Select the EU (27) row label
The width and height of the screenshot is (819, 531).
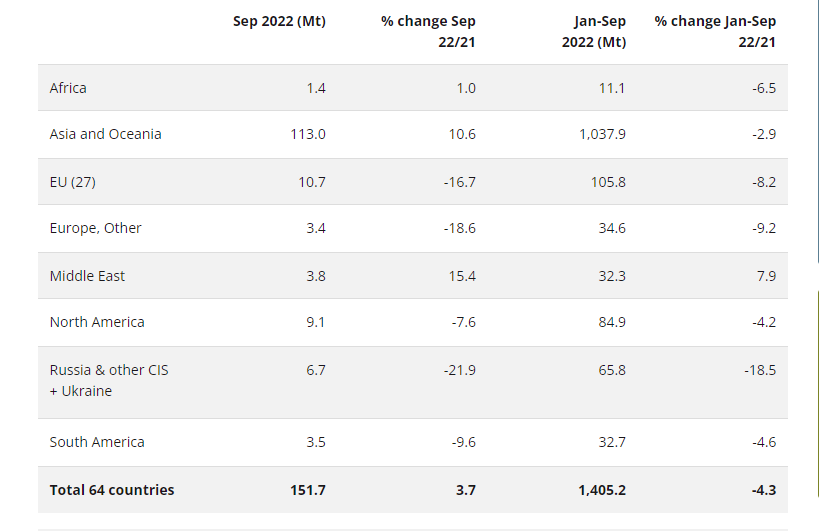click(x=73, y=182)
